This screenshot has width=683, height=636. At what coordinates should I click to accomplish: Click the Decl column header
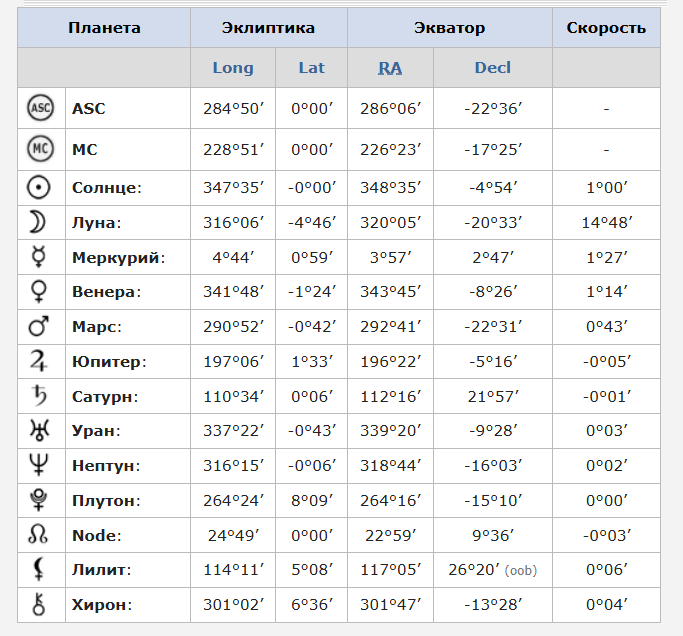[x=493, y=68]
